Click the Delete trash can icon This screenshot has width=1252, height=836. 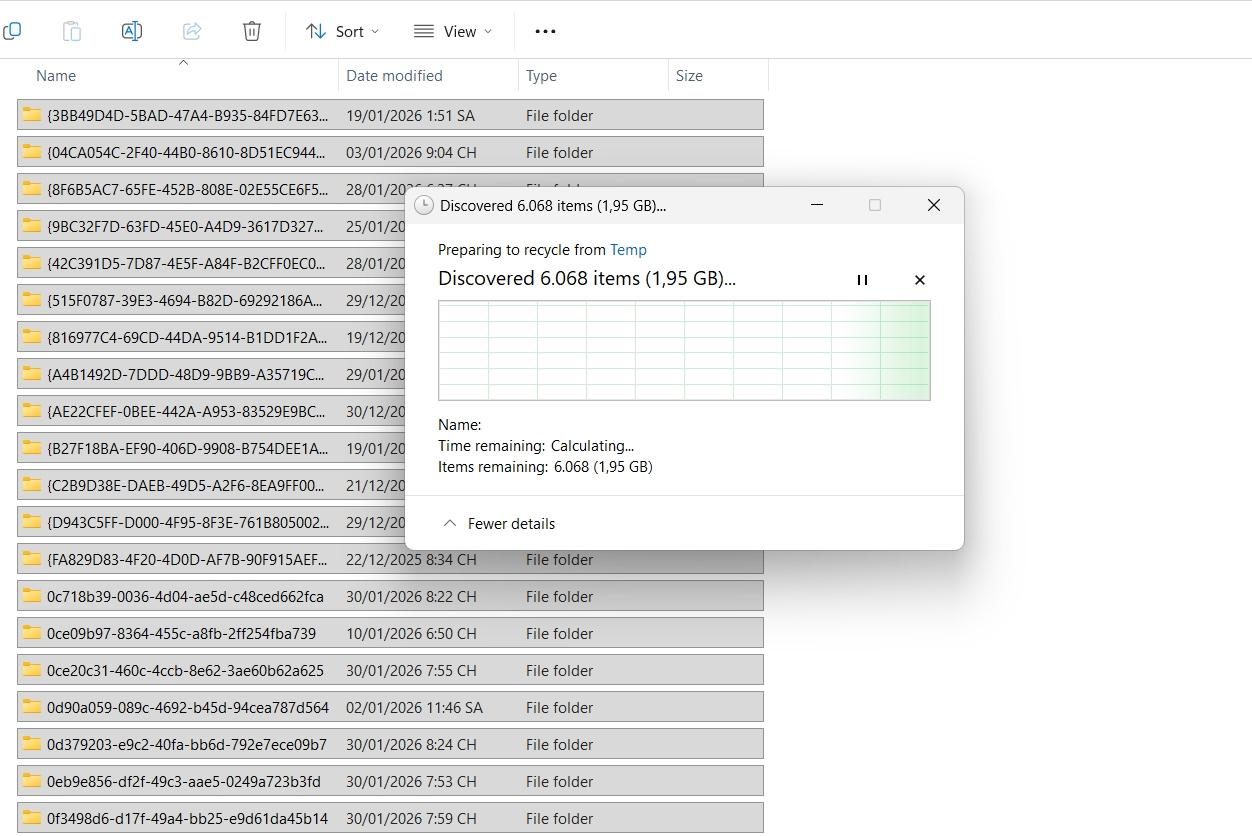(x=252, y=31)
